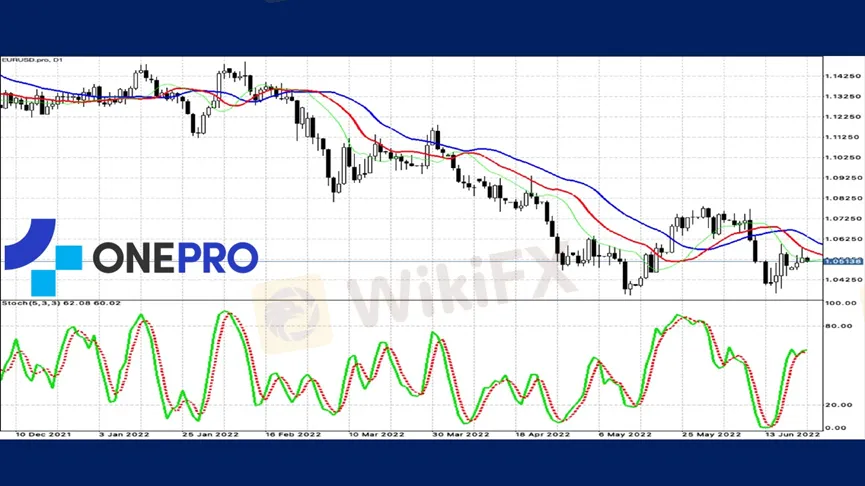
Task: Click the ONEPRO brand name text
Action: 175,258
